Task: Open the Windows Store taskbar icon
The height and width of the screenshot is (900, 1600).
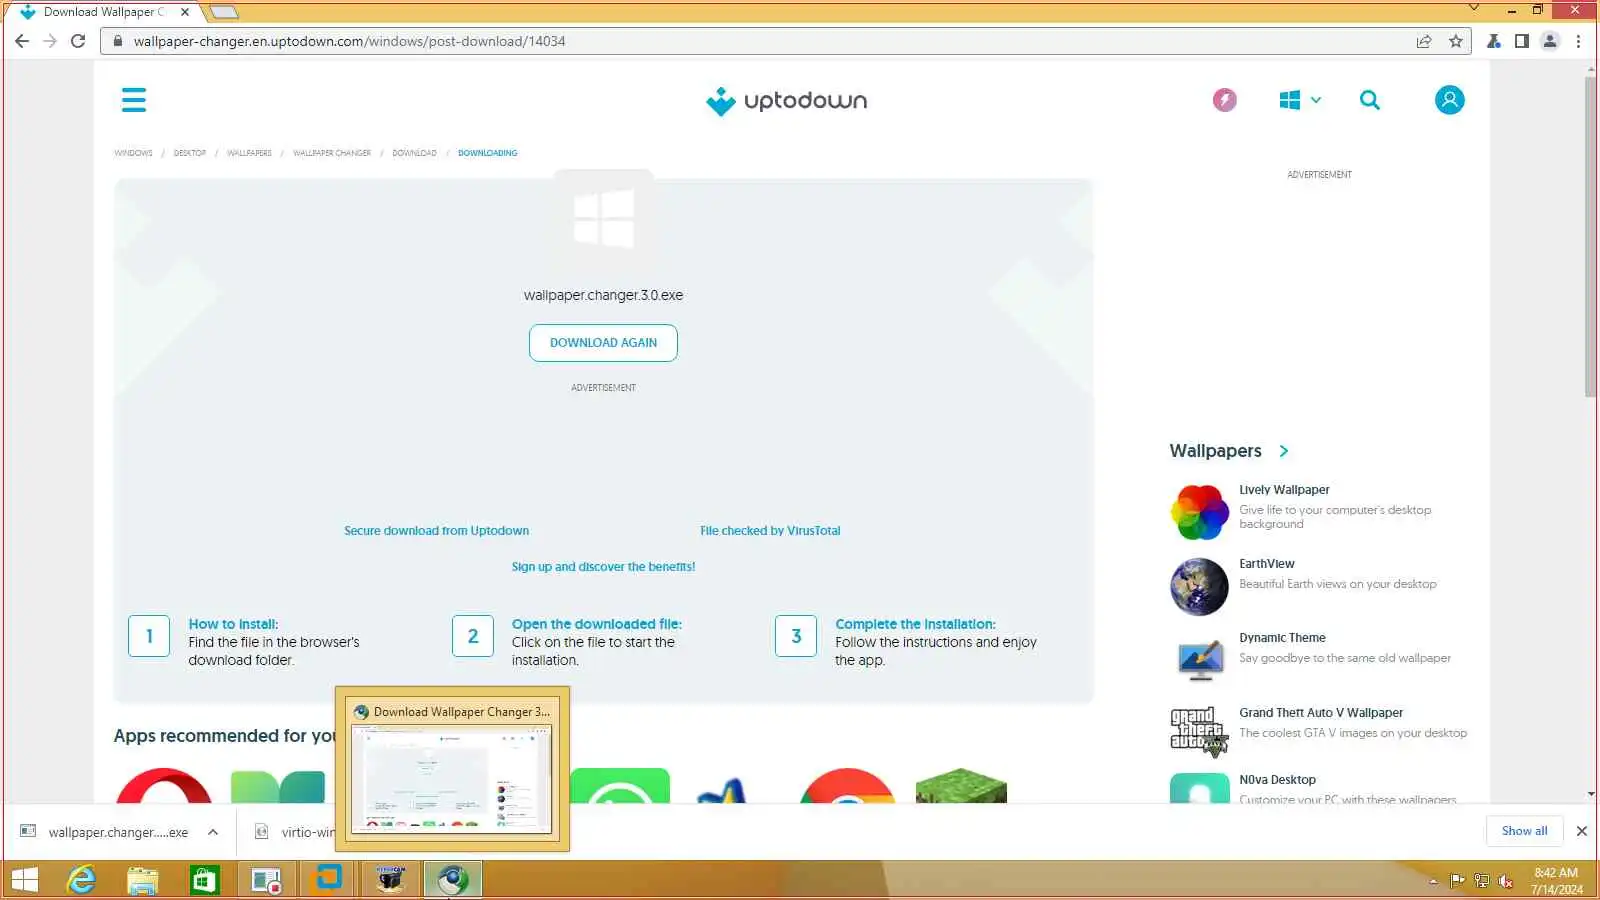Action: pyautogui.click(x=205, y=880)
